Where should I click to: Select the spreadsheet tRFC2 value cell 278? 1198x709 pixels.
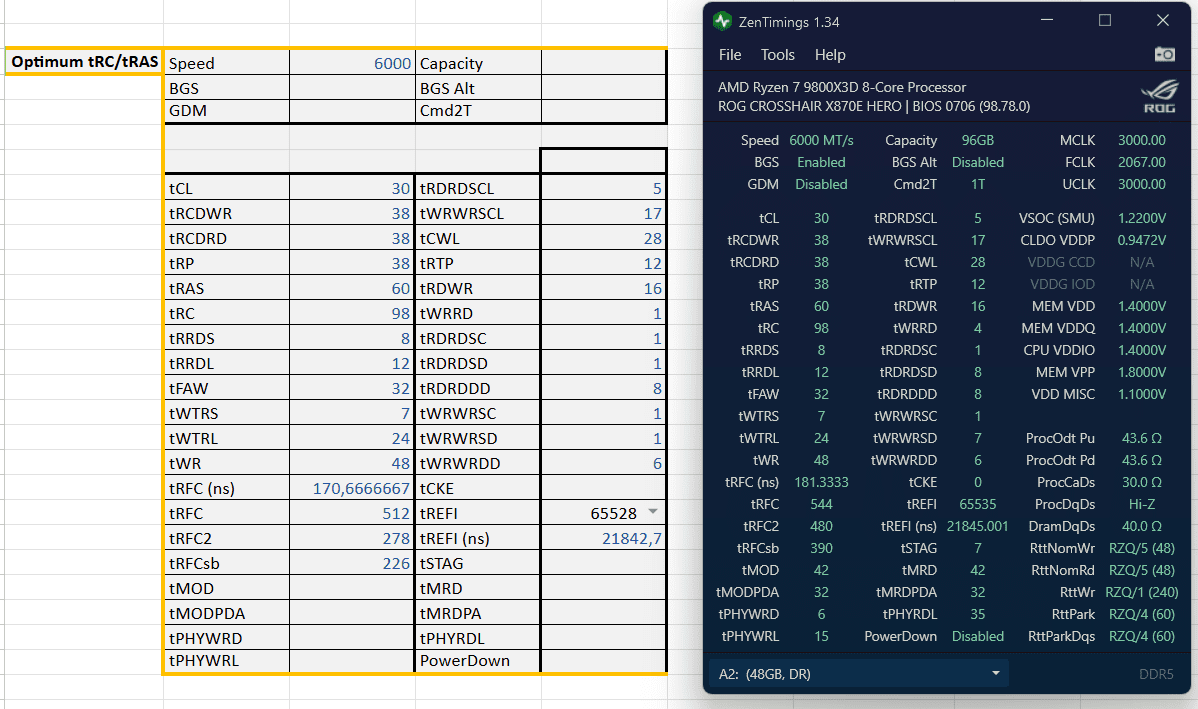[x=352, y=539]
